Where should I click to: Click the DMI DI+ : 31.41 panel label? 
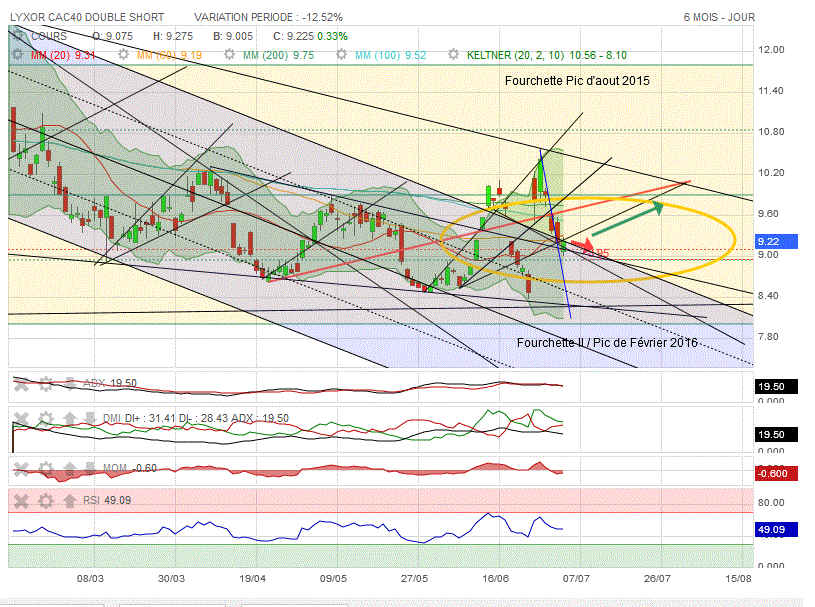[x=195, y=418]
